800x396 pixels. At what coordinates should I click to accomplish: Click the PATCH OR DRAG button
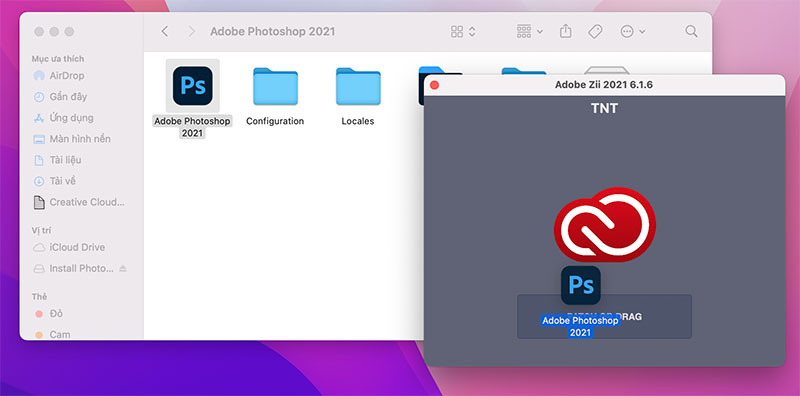pyautogui.click(x=605, y=316)
